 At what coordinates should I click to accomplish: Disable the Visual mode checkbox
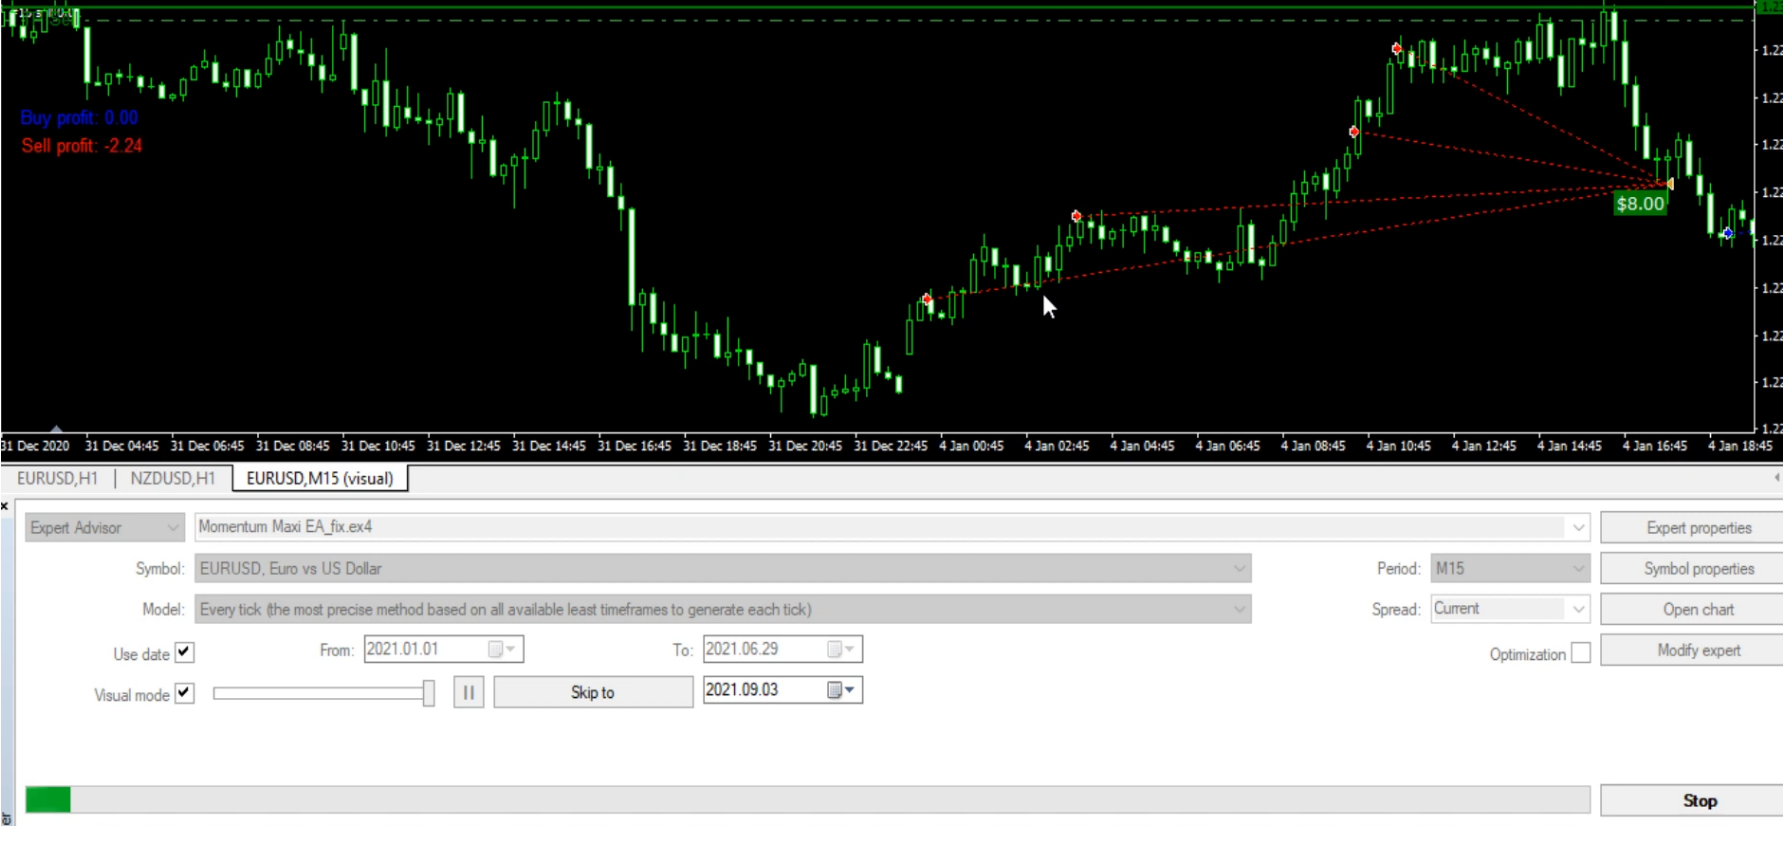coord(184,693)
